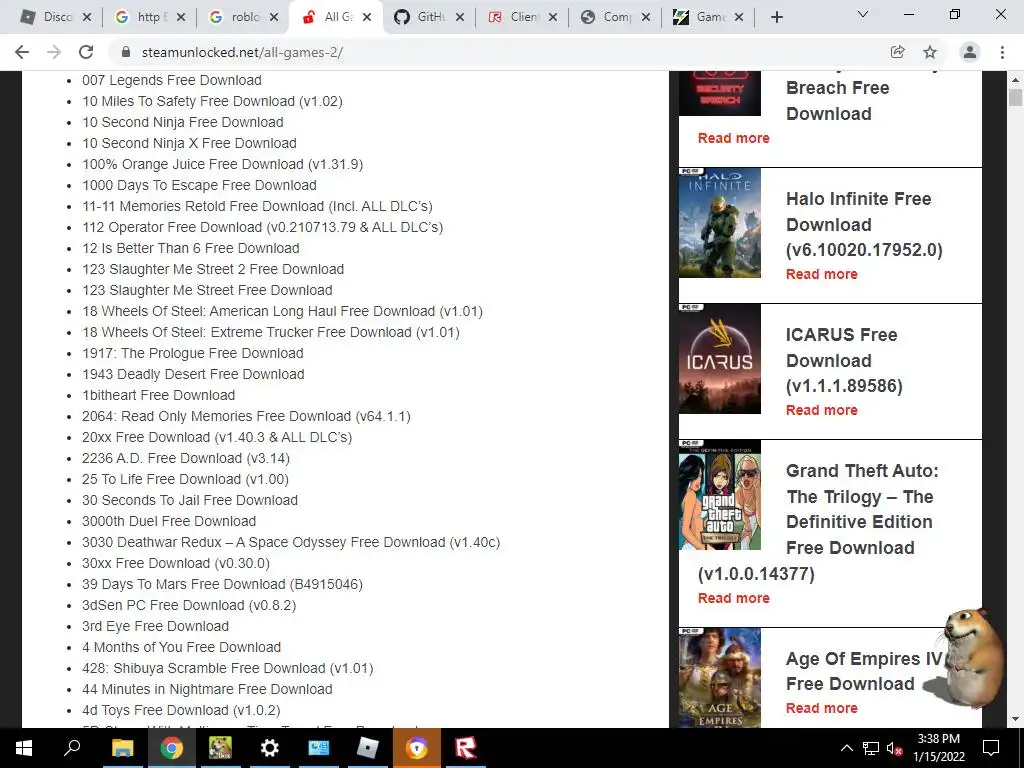Click Age Of Empires IV thumbnail
1024x768 pixels.
[720, 678]
